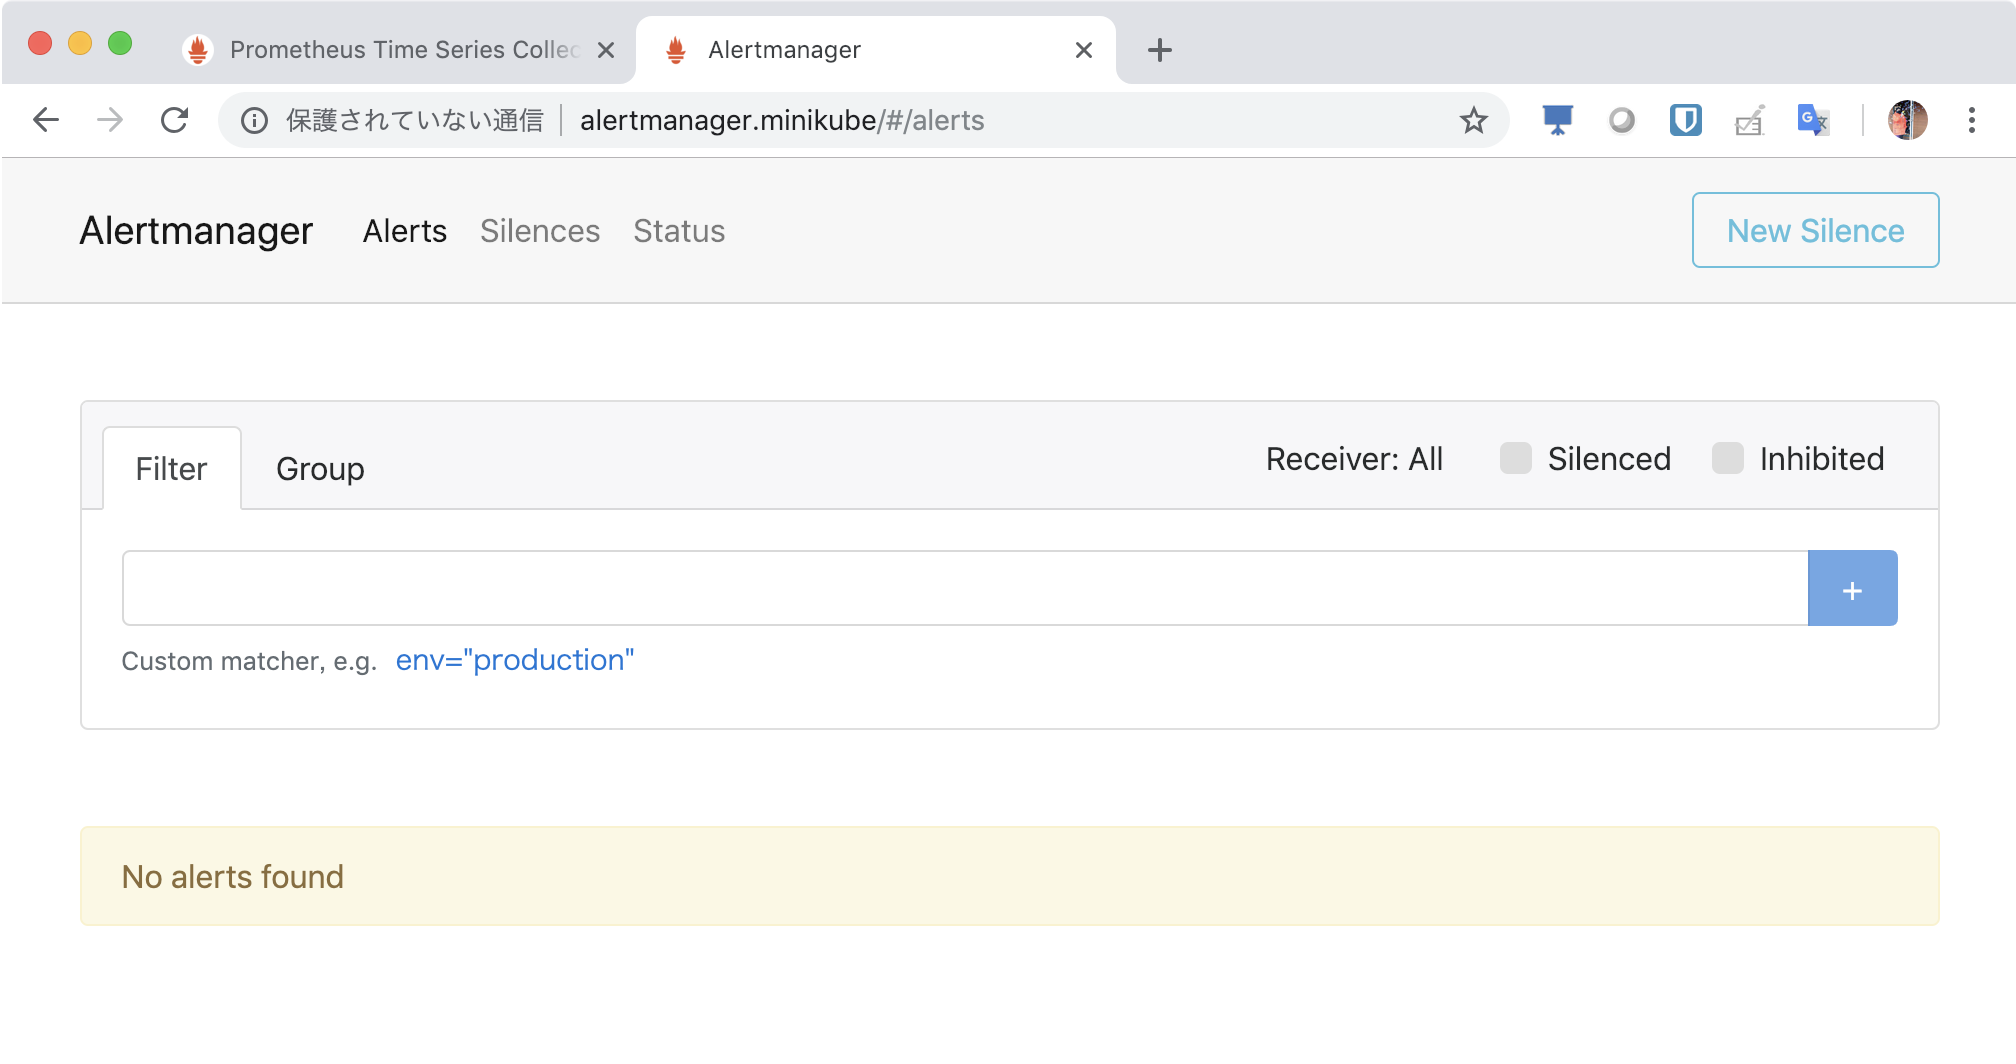Click the env="production" example matcher
Screen dimensions: 2016x1064
coord(515,660)
